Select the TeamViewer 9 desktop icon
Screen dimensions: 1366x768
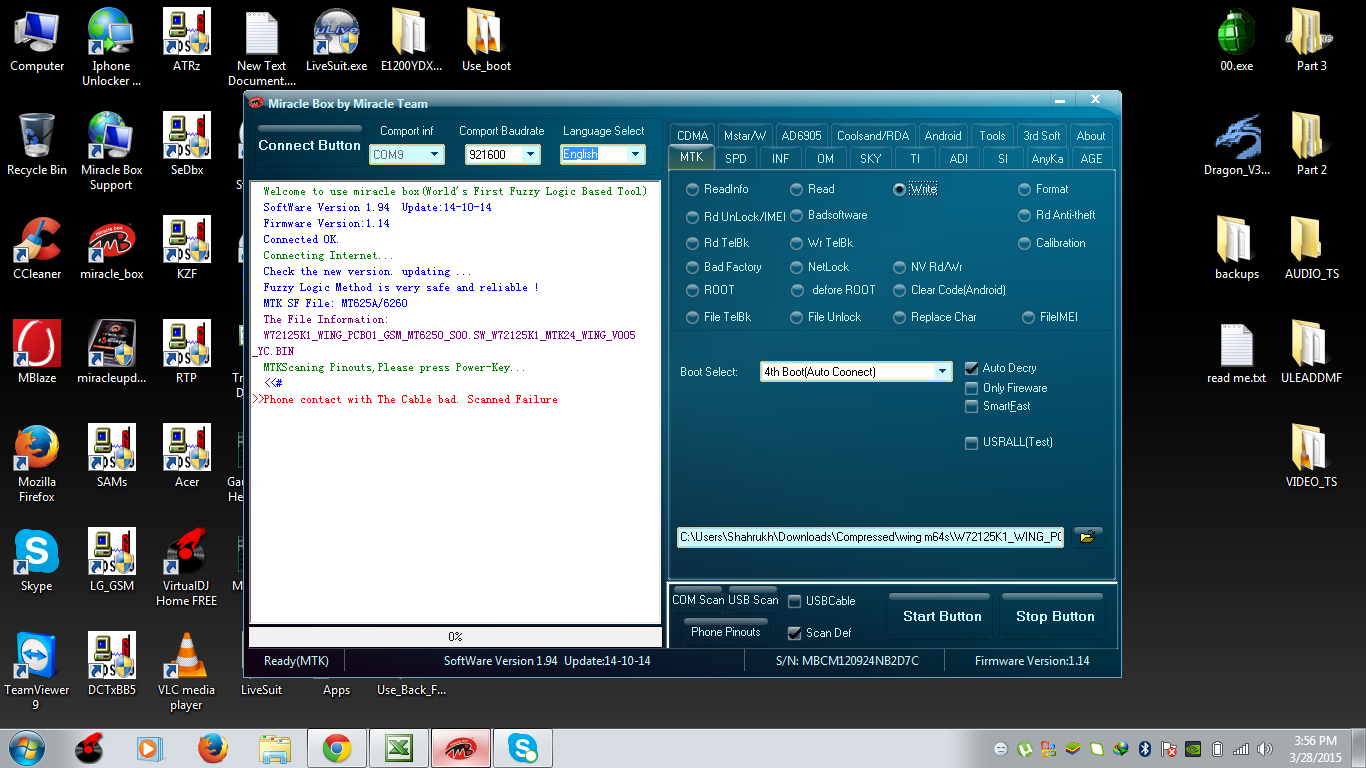[x=37, y=672]
